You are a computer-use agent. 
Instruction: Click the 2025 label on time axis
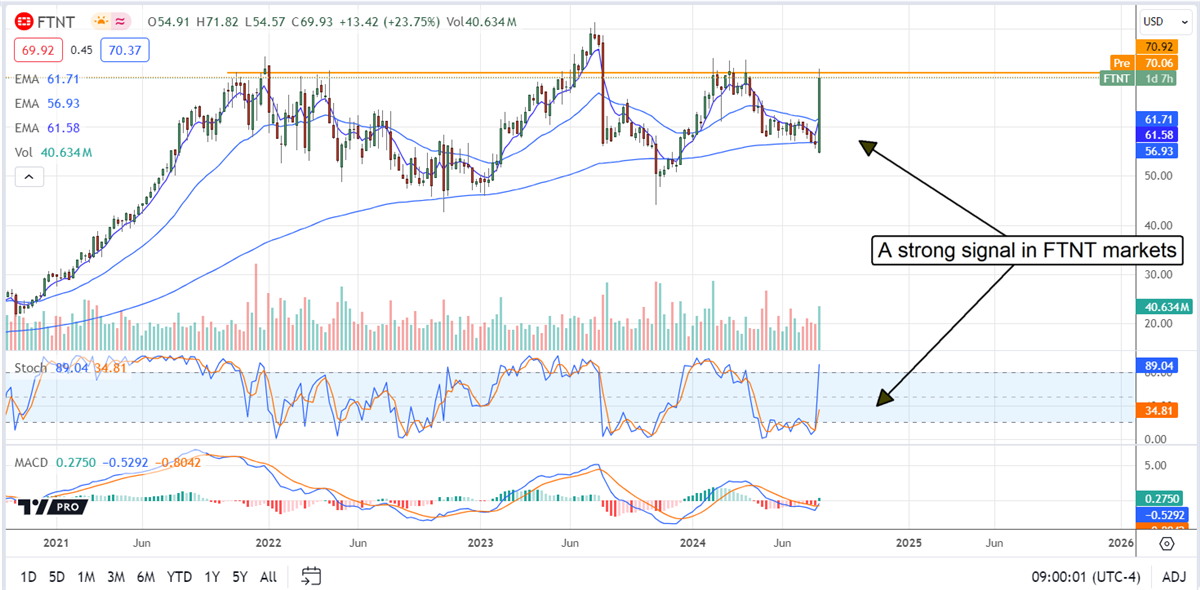[909, 542]
